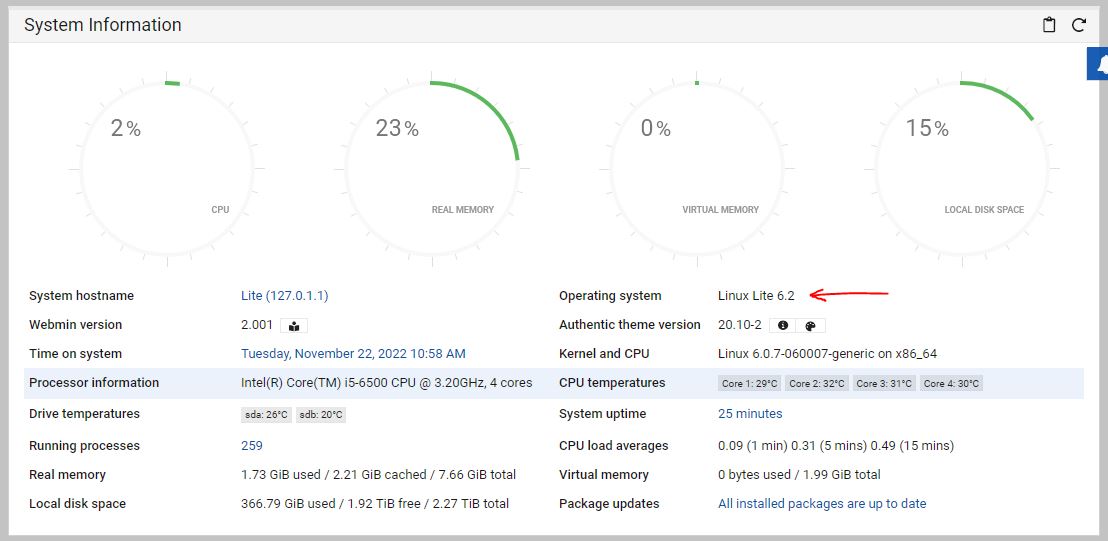Screen dimensions: 1108x541
Task: Click the info icon beside theme version
Action: (783, 325)
